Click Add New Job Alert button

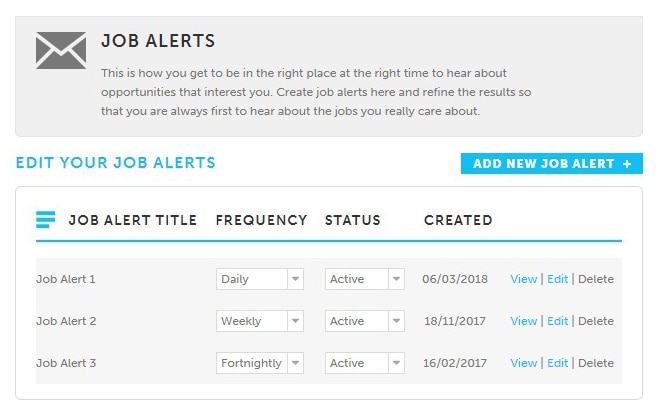click(x=552, y=164)
